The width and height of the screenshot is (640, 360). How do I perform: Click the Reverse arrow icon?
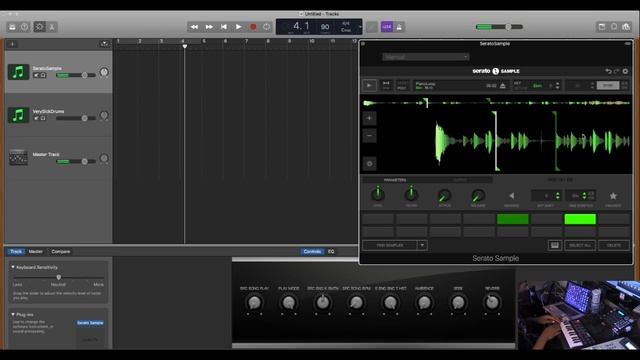512,196
